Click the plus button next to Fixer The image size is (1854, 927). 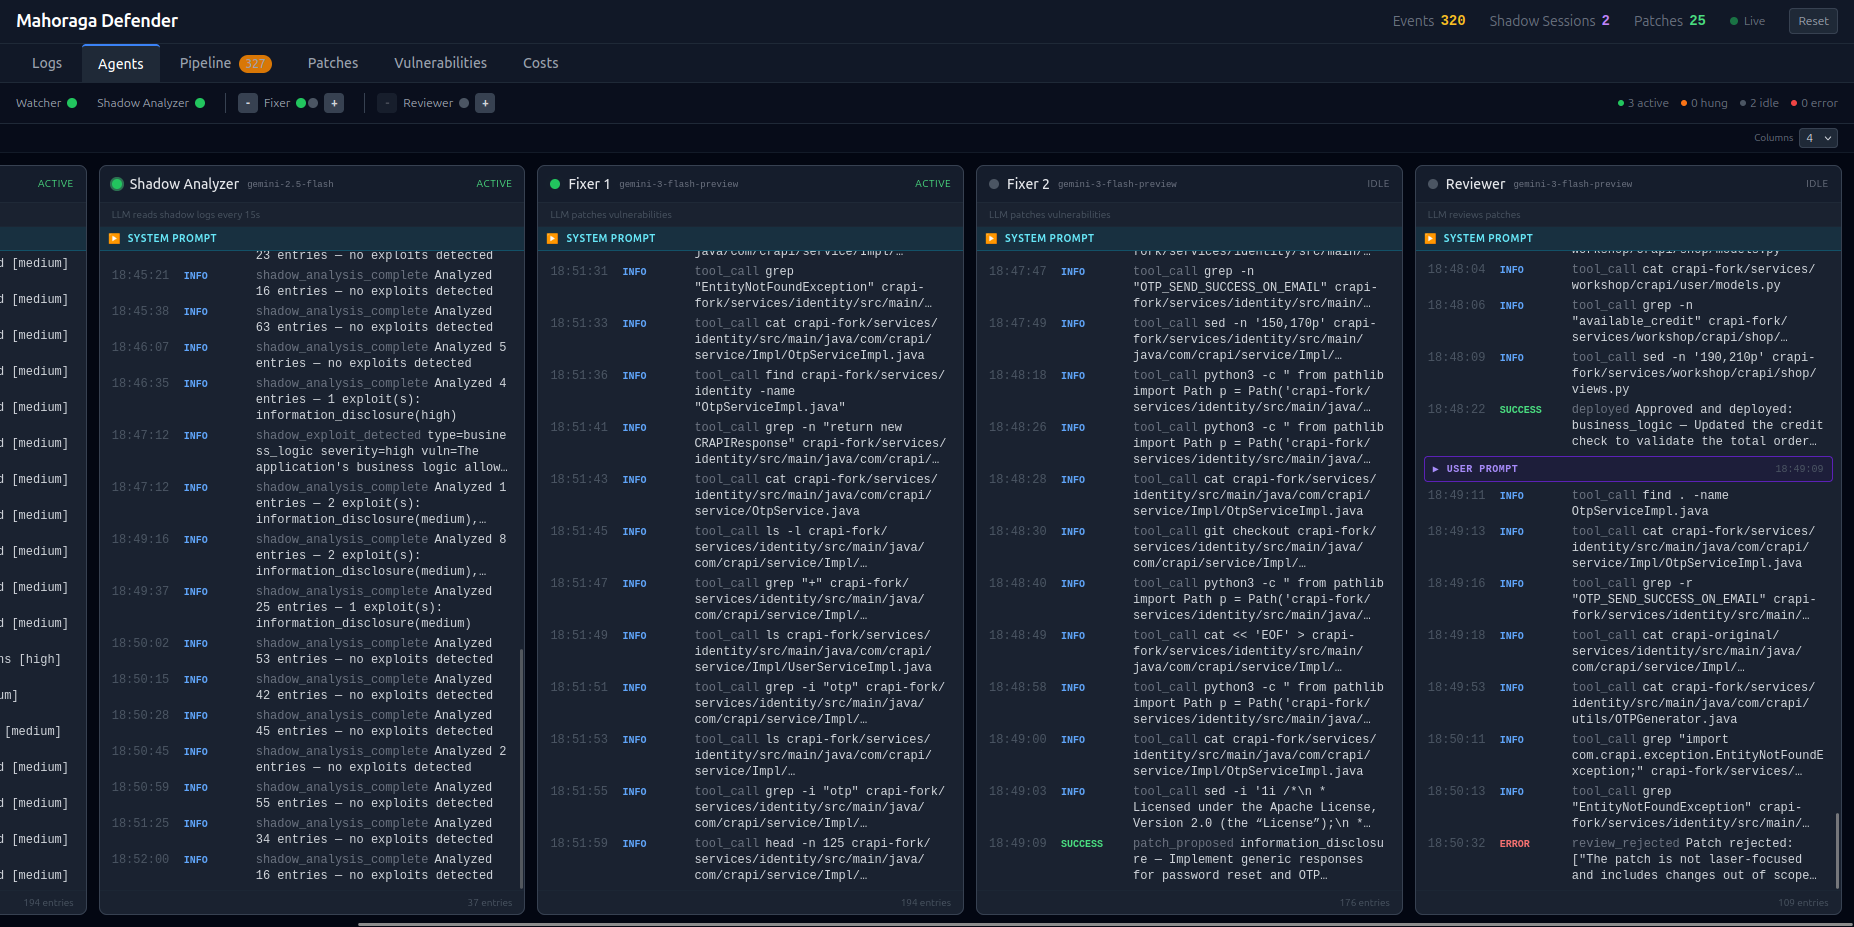[x=334, y=103]
